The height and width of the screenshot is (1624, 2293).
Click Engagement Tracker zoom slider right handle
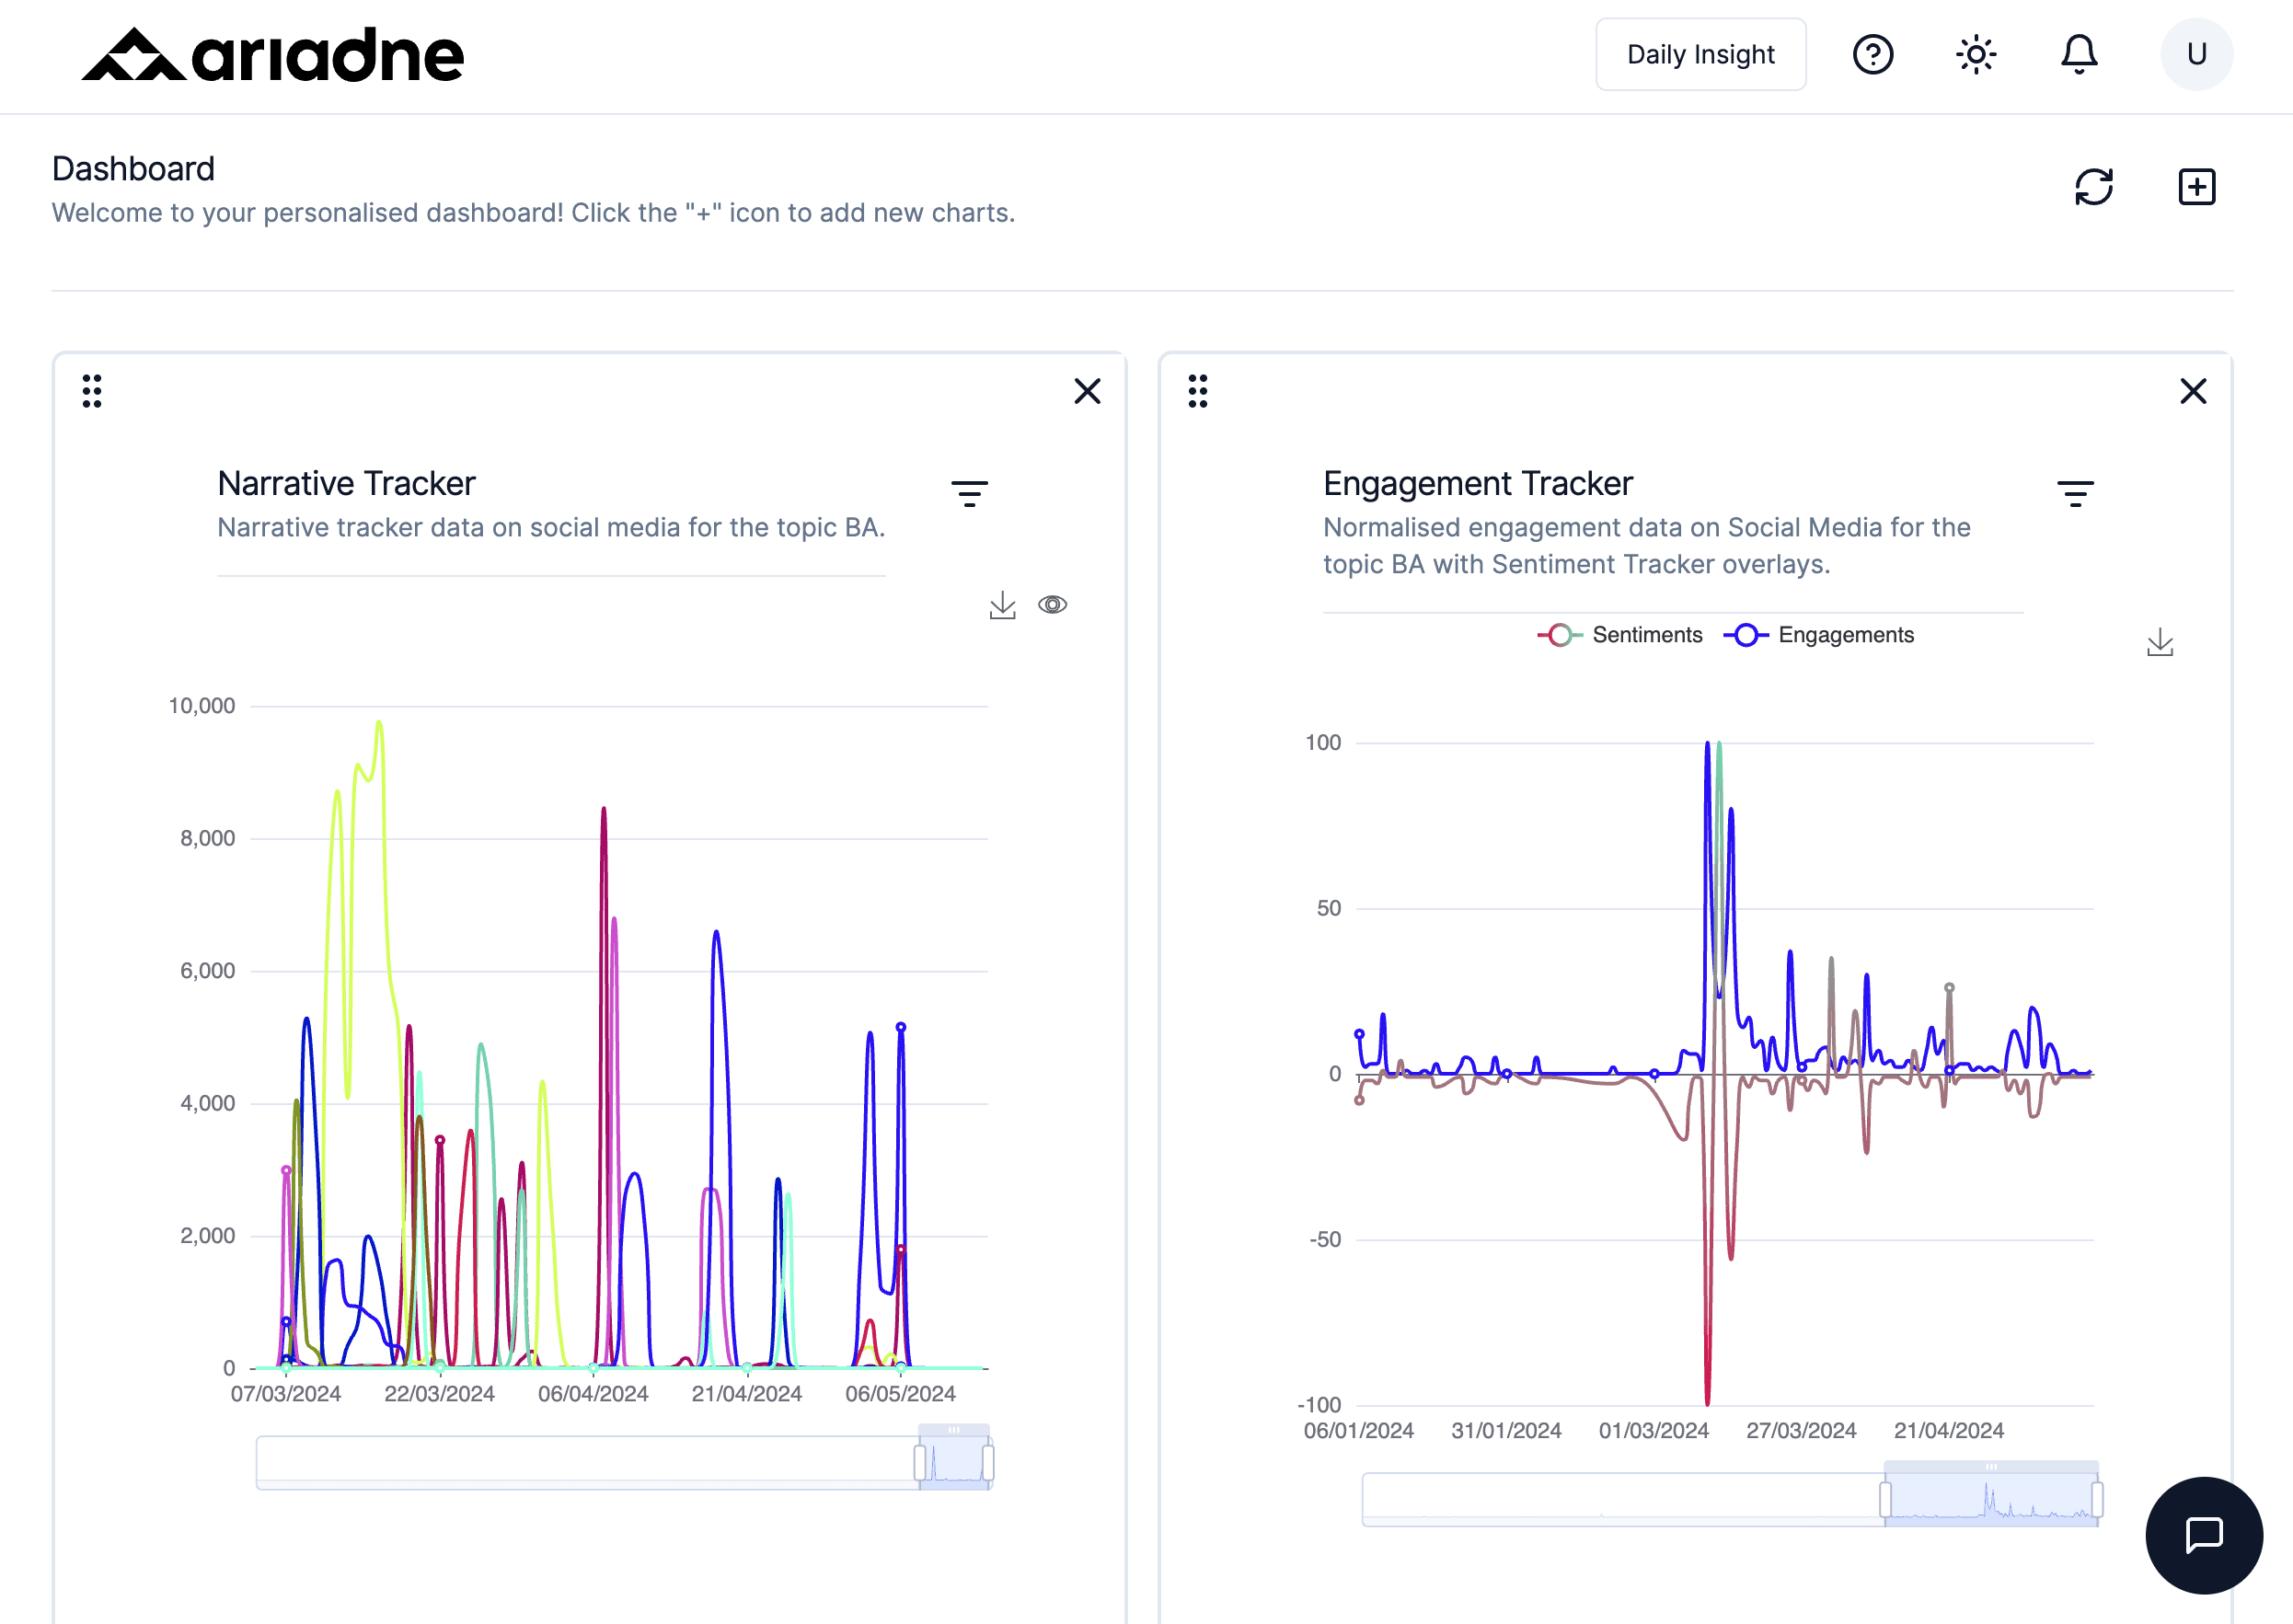[x=2097, y=1500]
